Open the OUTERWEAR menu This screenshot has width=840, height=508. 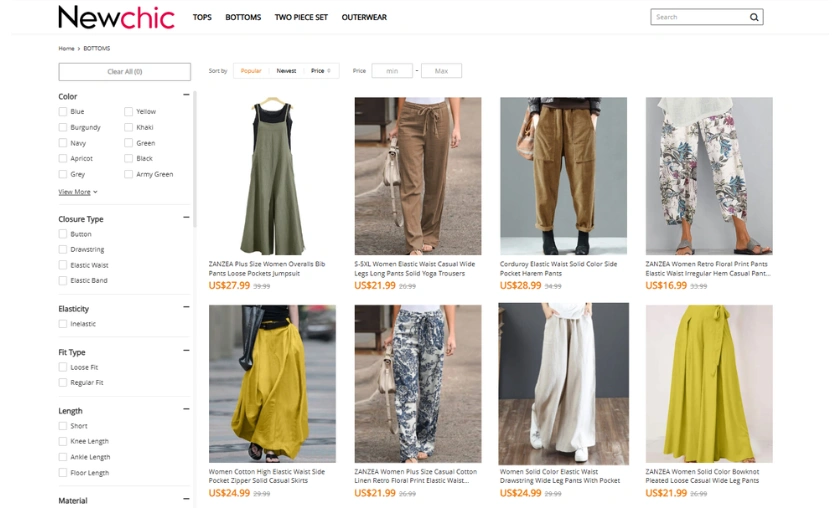364,17
